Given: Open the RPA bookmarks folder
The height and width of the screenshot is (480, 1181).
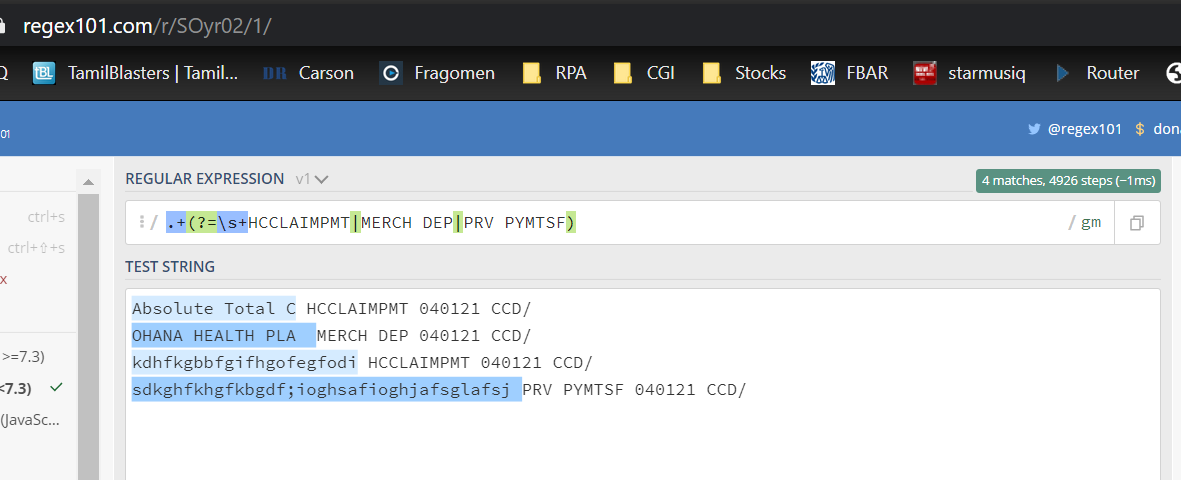Looking at the screenshot, I should click(x=555, y=73).
